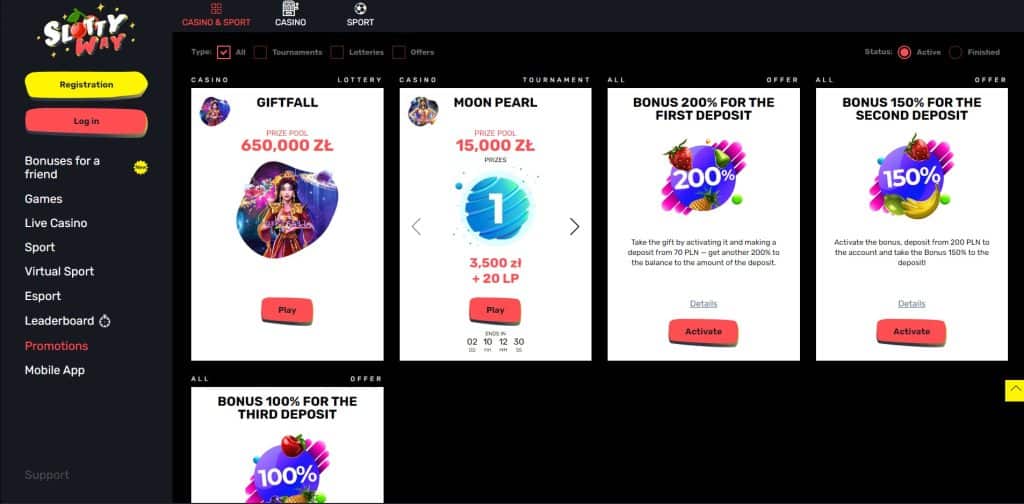Open Live Casino in sidebar menu
Image resolution: width=1024 pixels, height=504 pixels.
pyautogui.click(x=56, y=223)
